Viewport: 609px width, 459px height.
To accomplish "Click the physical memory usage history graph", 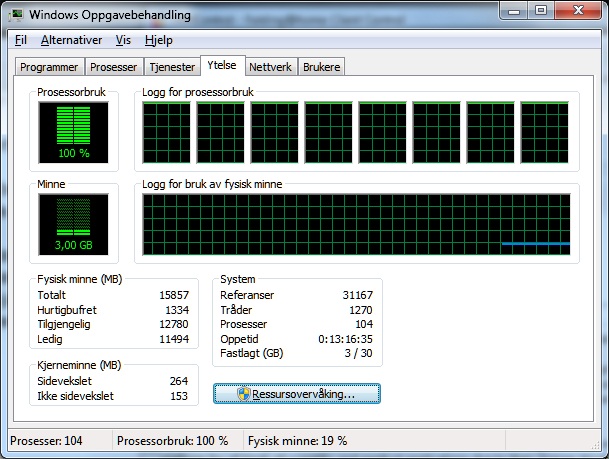I will tap(357, 224).
